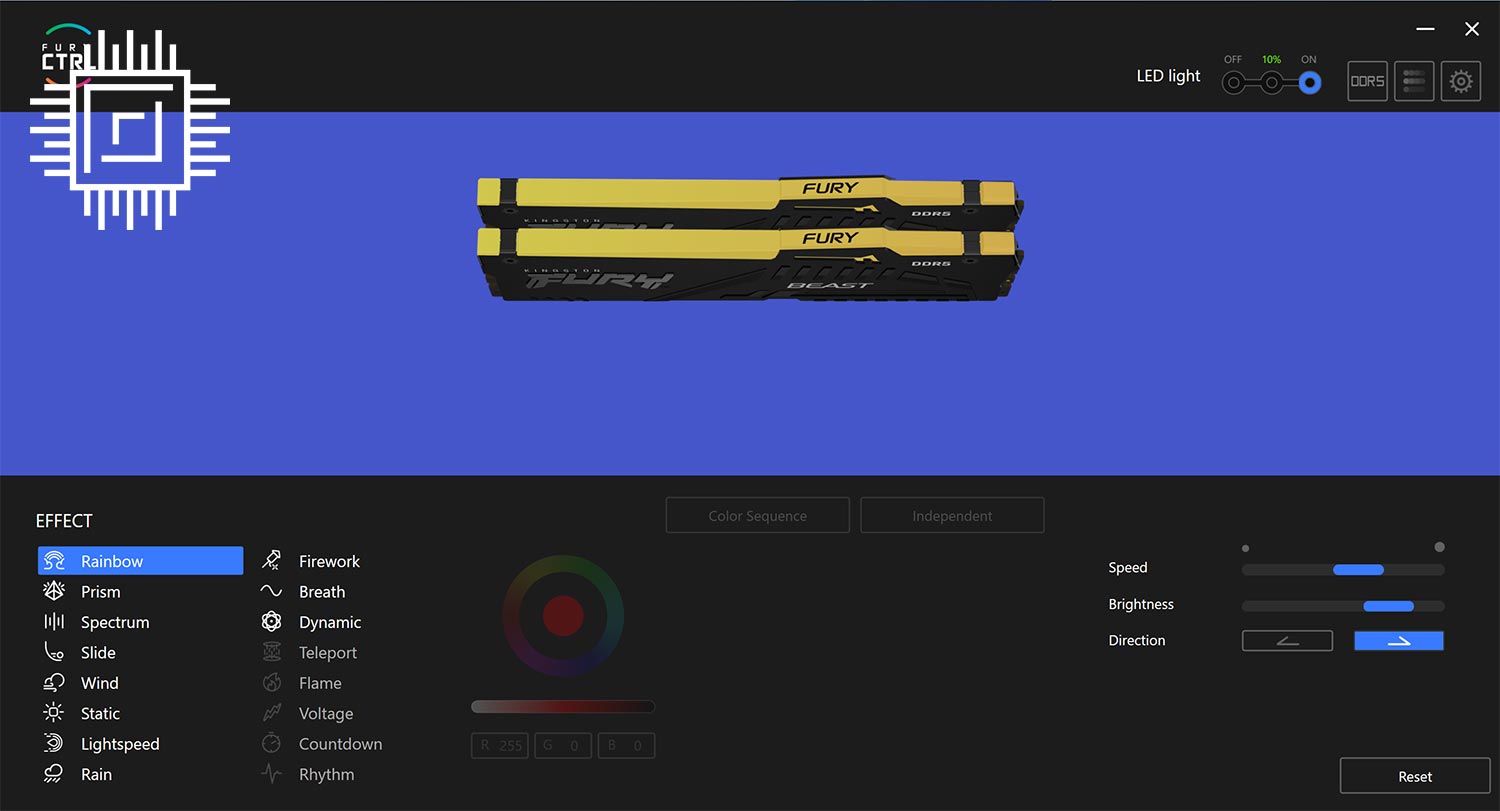Click the G value field
Image resolution: width=1500 pixels, height=811 pixels.
click(563, 745)
